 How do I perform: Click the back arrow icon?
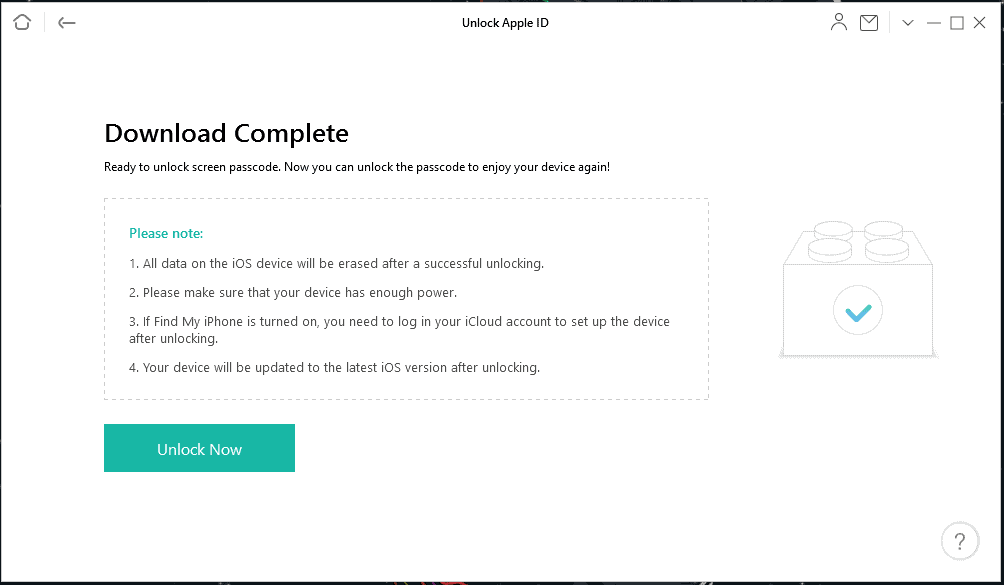coord(67,23)
